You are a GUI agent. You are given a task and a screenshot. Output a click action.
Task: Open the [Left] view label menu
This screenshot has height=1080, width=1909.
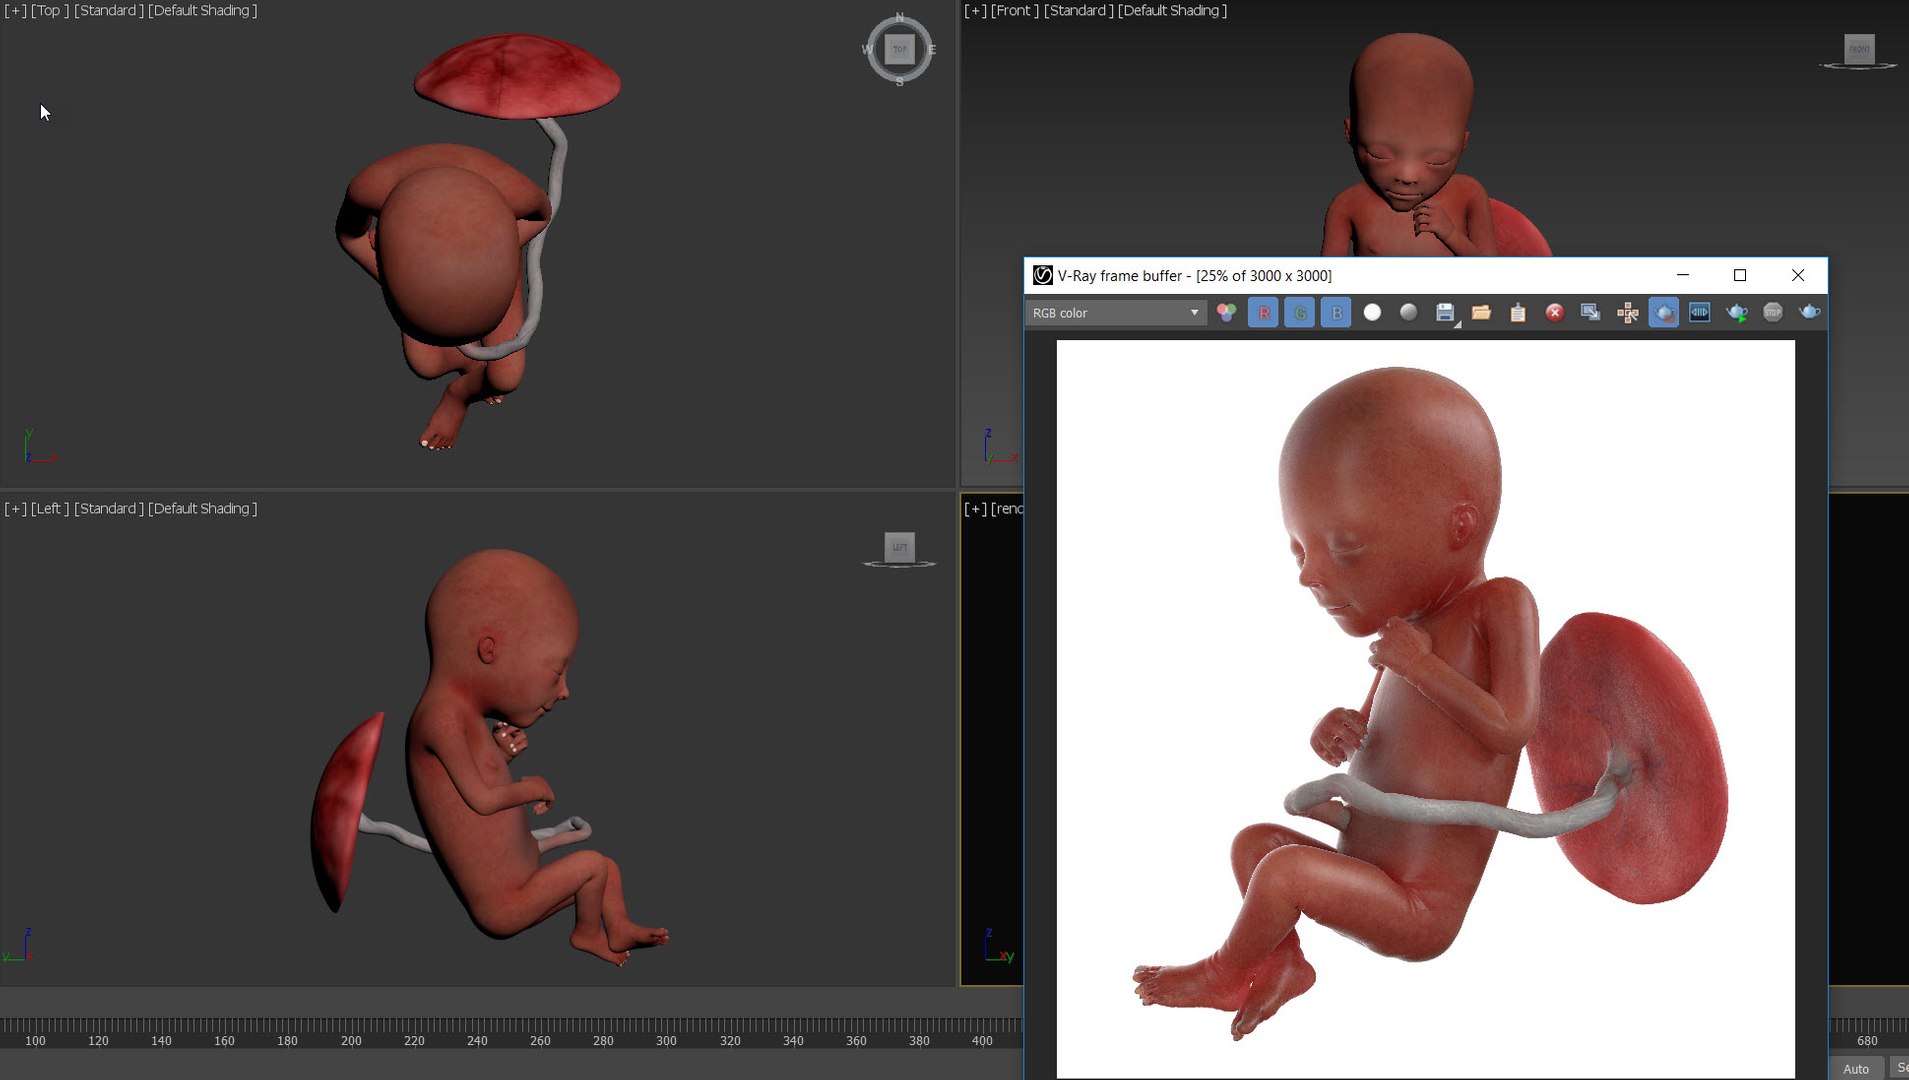50,508
